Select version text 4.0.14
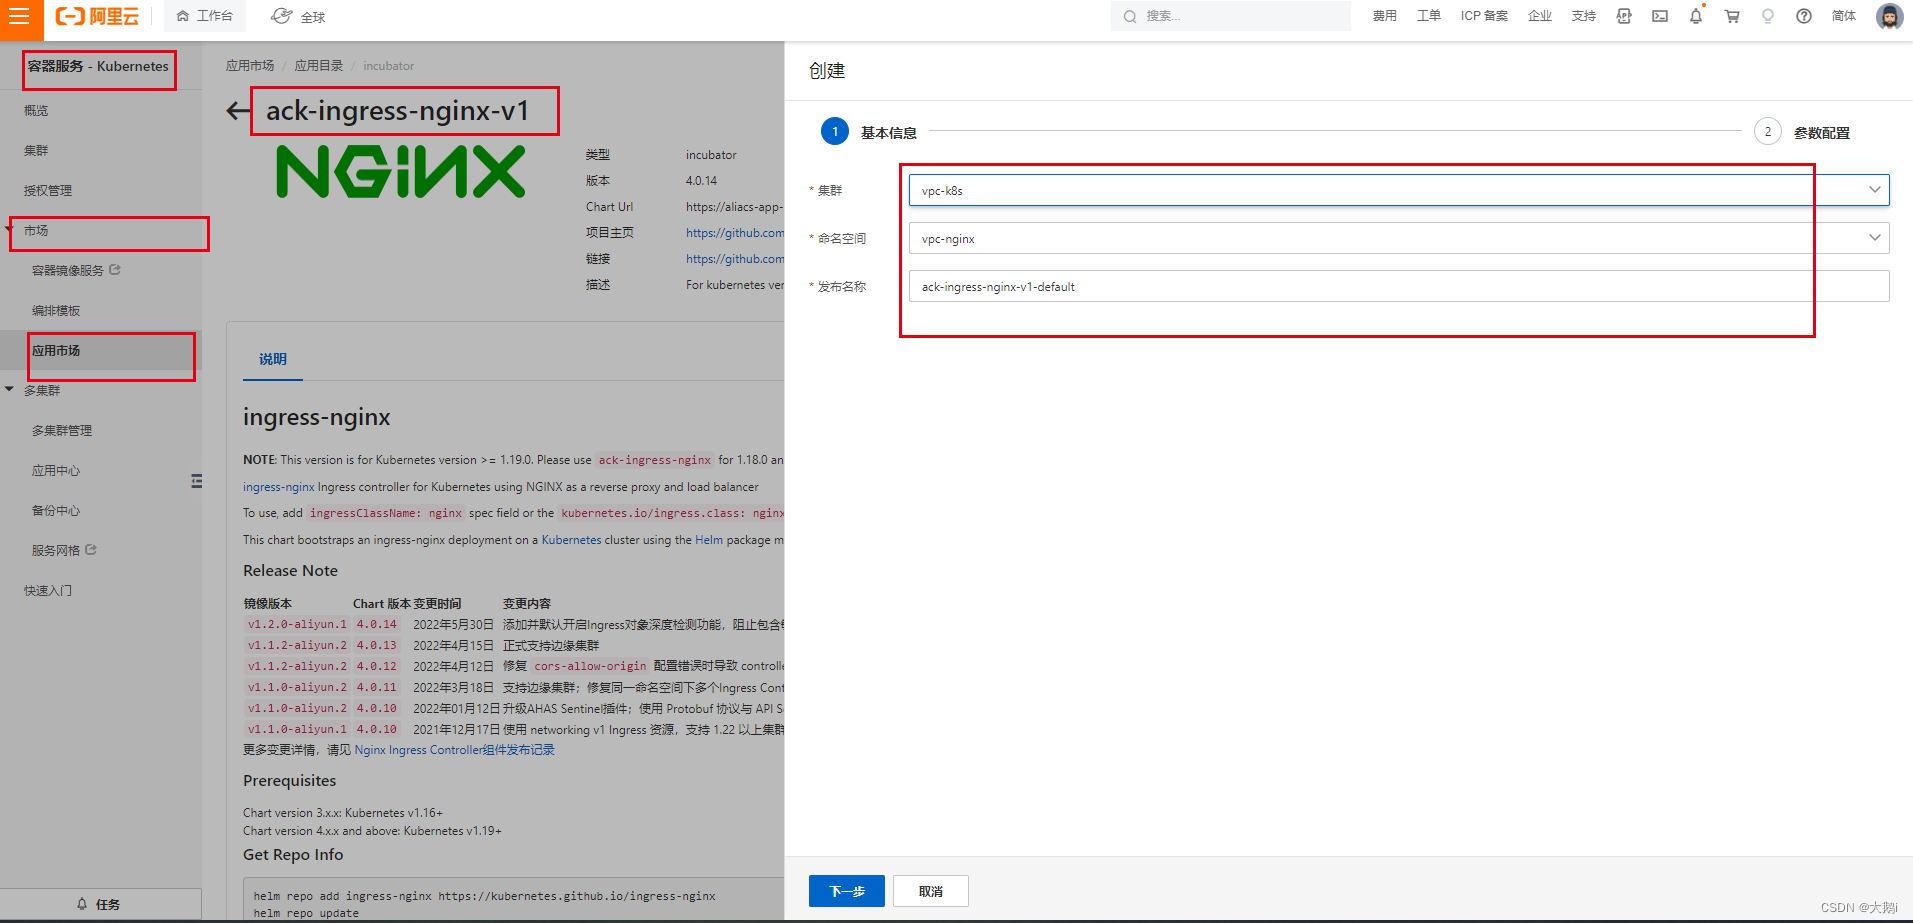This screenshot has height=923, width=1913. (701, 181)
